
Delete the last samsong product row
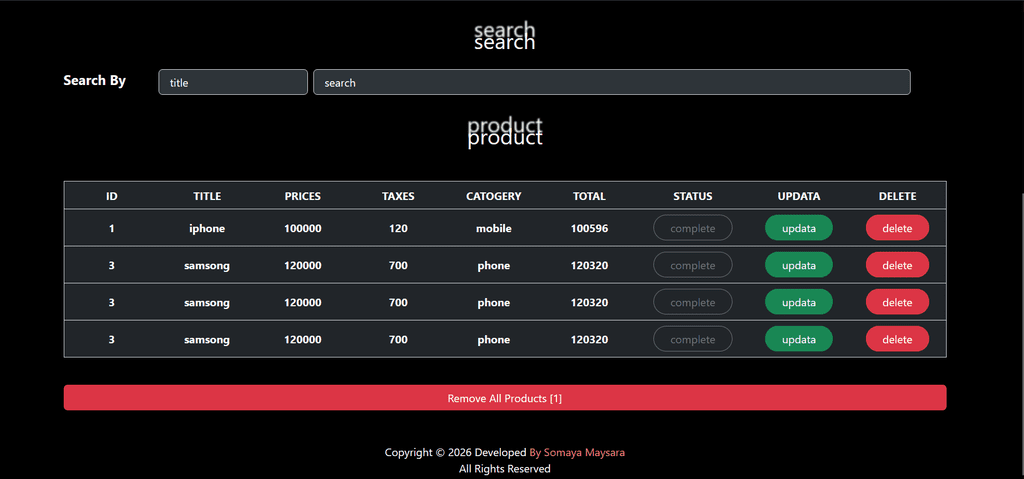(x=897, y=339)
